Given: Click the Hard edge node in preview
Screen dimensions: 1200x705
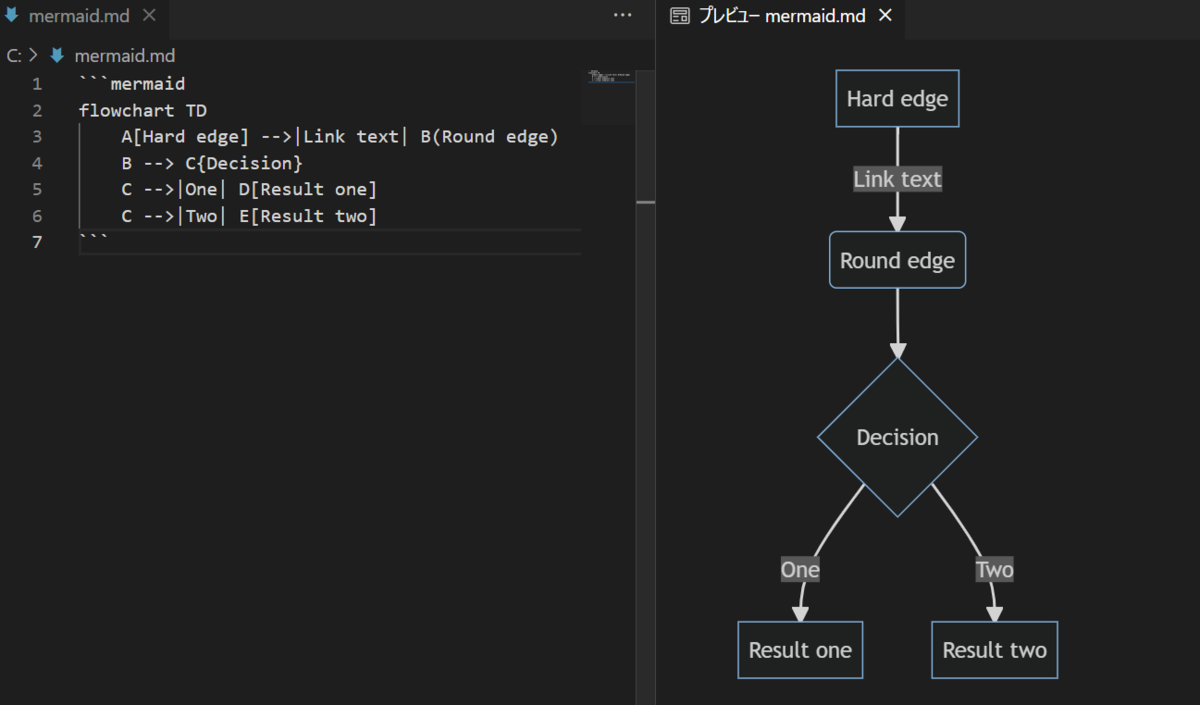Looking at the screenshot, I should [897, 99].
